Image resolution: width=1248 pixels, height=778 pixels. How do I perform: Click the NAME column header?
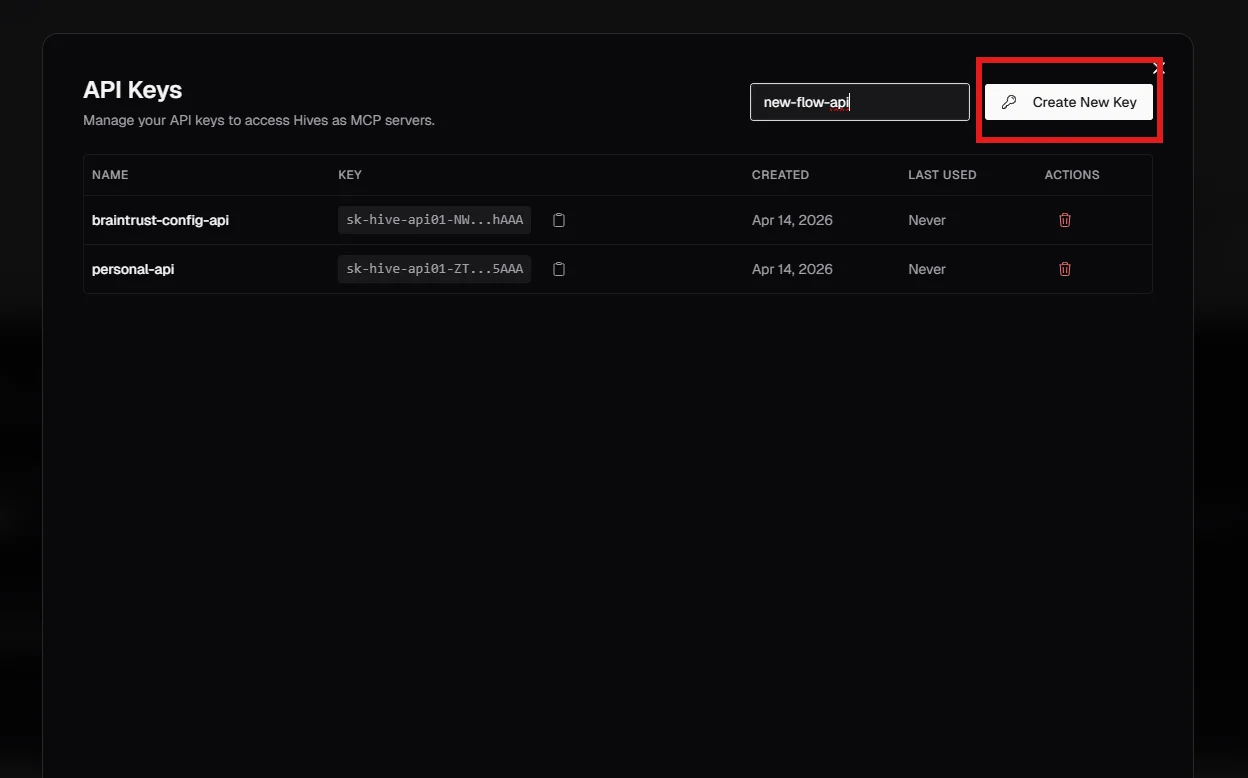pyautogui.click(x=110, y=175)
